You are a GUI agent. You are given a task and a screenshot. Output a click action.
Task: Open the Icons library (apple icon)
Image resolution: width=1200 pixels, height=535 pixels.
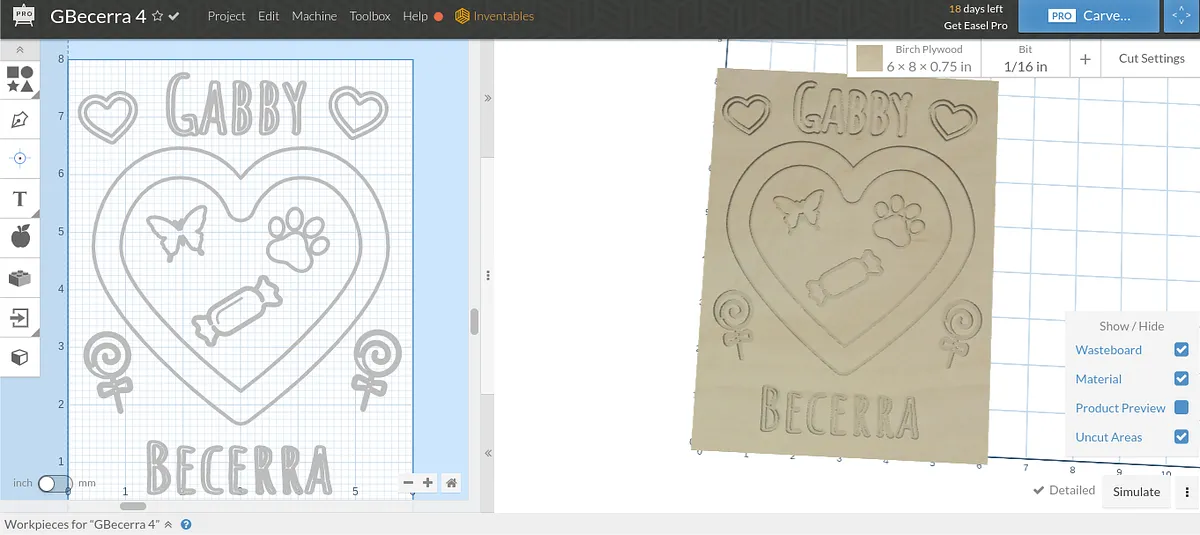19,237
